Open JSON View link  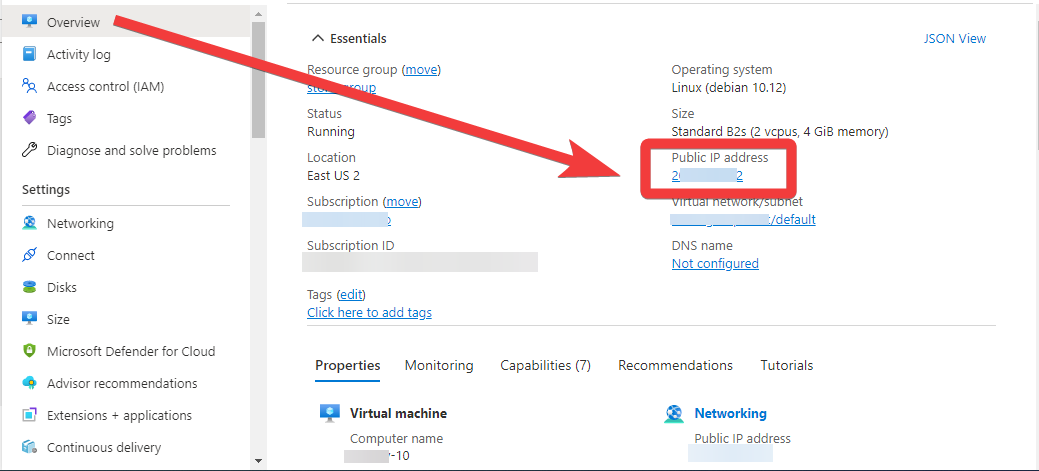coord(954,38)
